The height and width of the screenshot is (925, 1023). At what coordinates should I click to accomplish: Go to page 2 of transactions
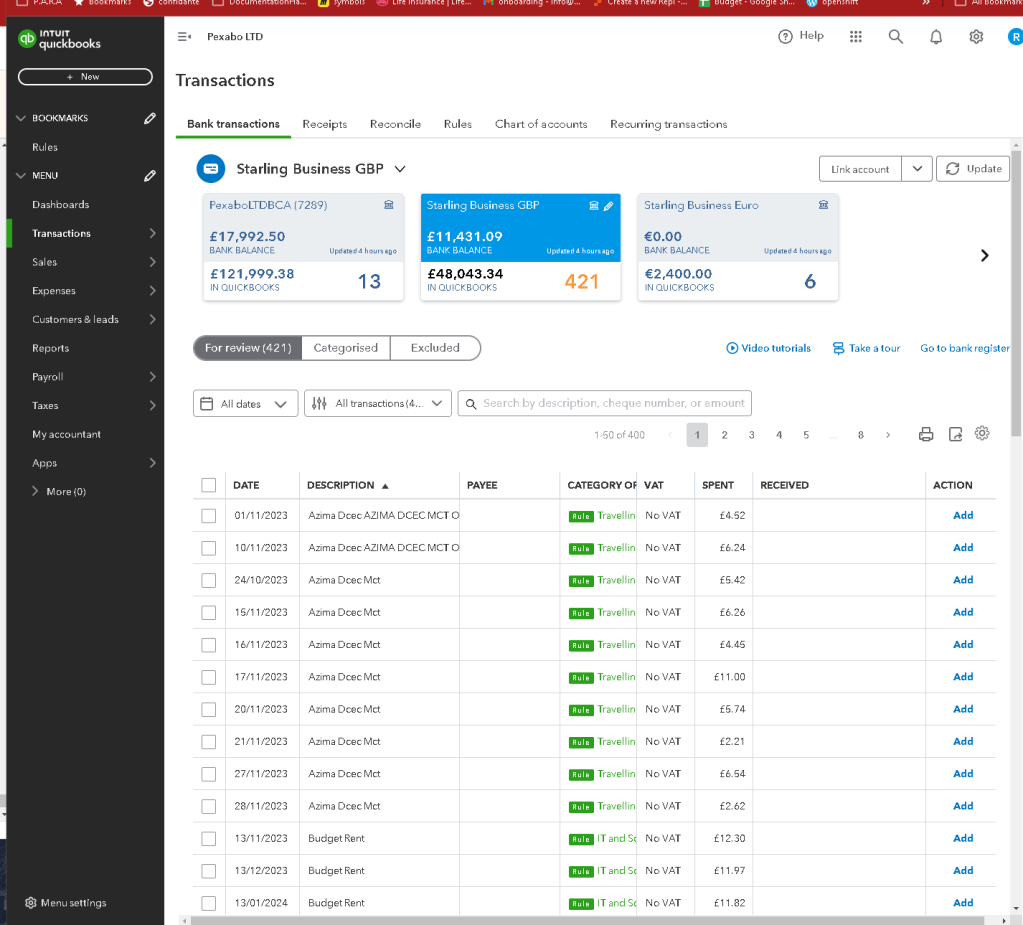pos(724,435)
